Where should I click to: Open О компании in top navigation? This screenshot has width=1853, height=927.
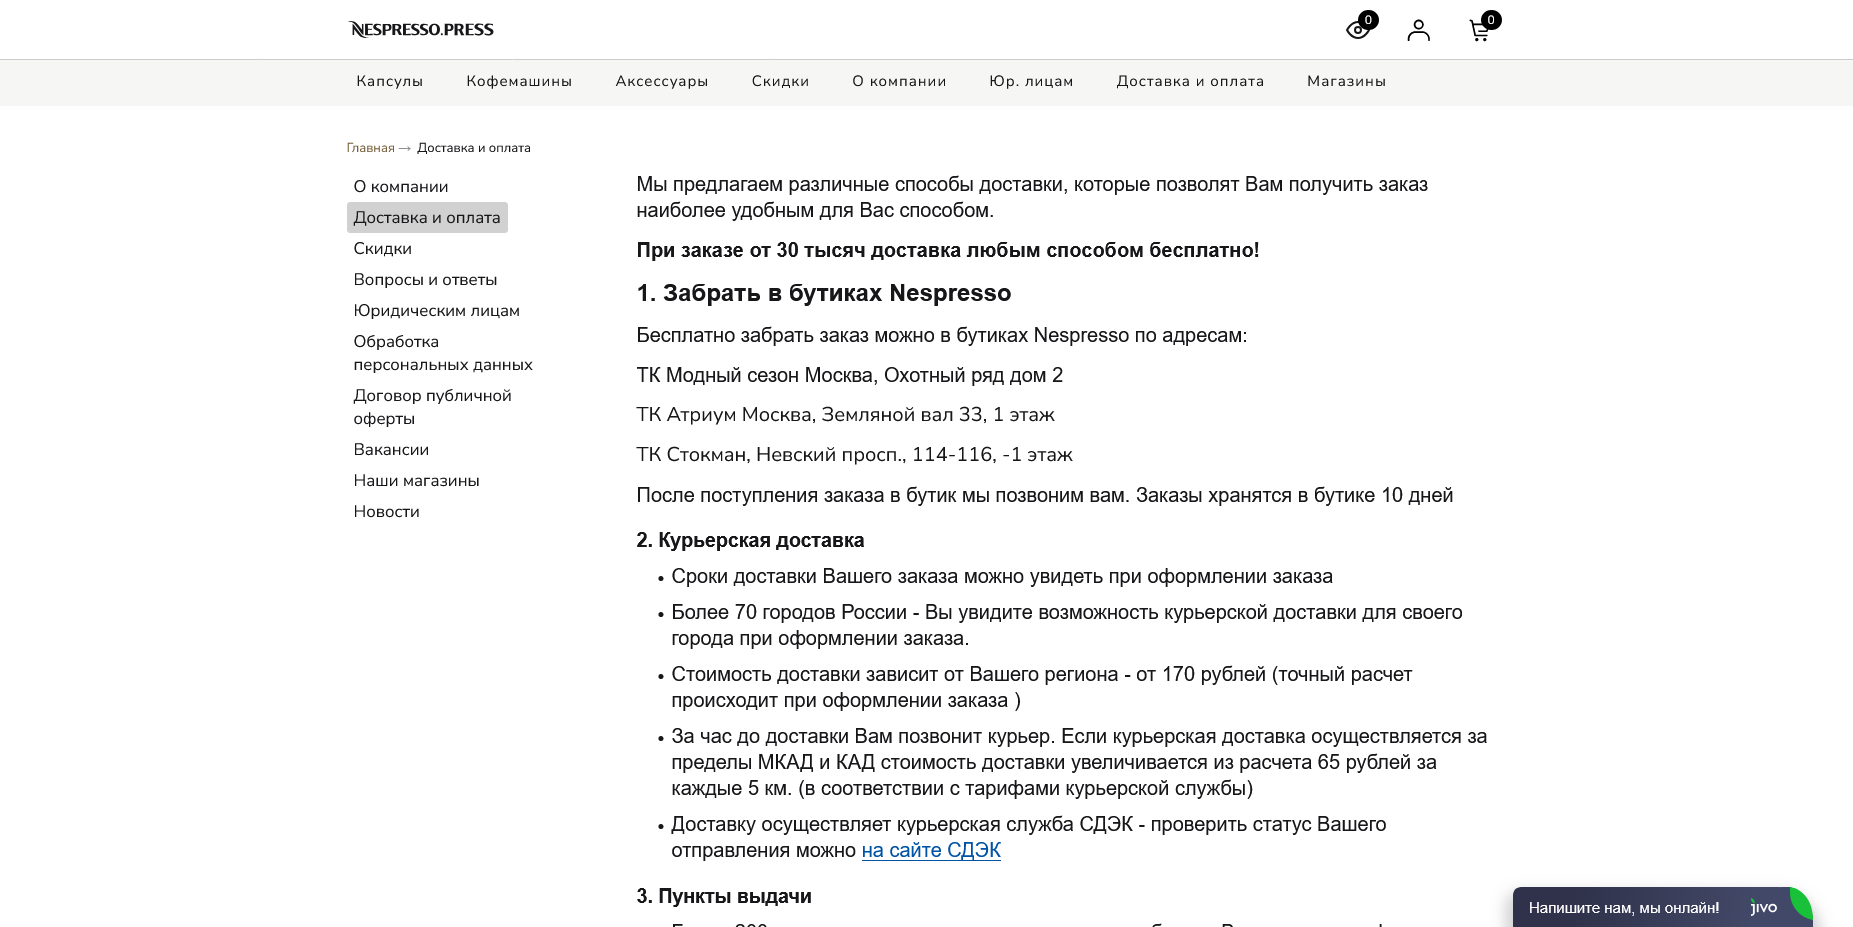pyautogui.click(x=899, y=81)
